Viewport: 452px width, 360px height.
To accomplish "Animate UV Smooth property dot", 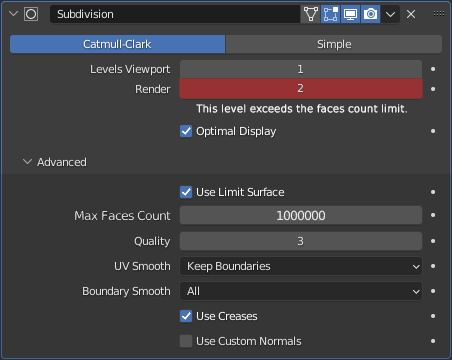I will pos(433,266).
